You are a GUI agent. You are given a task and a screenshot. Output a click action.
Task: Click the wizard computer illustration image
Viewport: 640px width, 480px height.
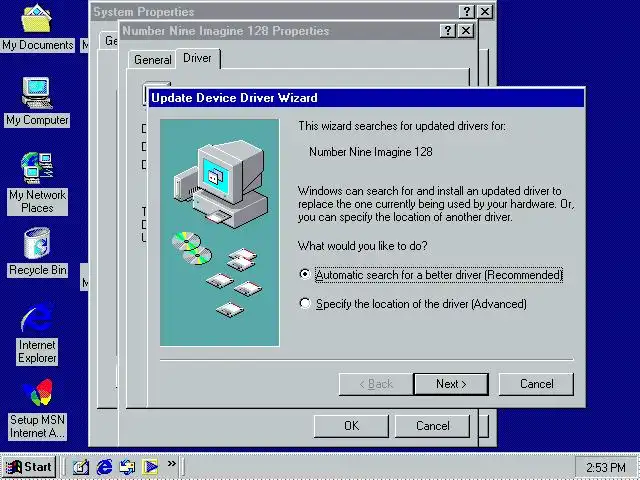pyautogui.click(x=220, y=233)
